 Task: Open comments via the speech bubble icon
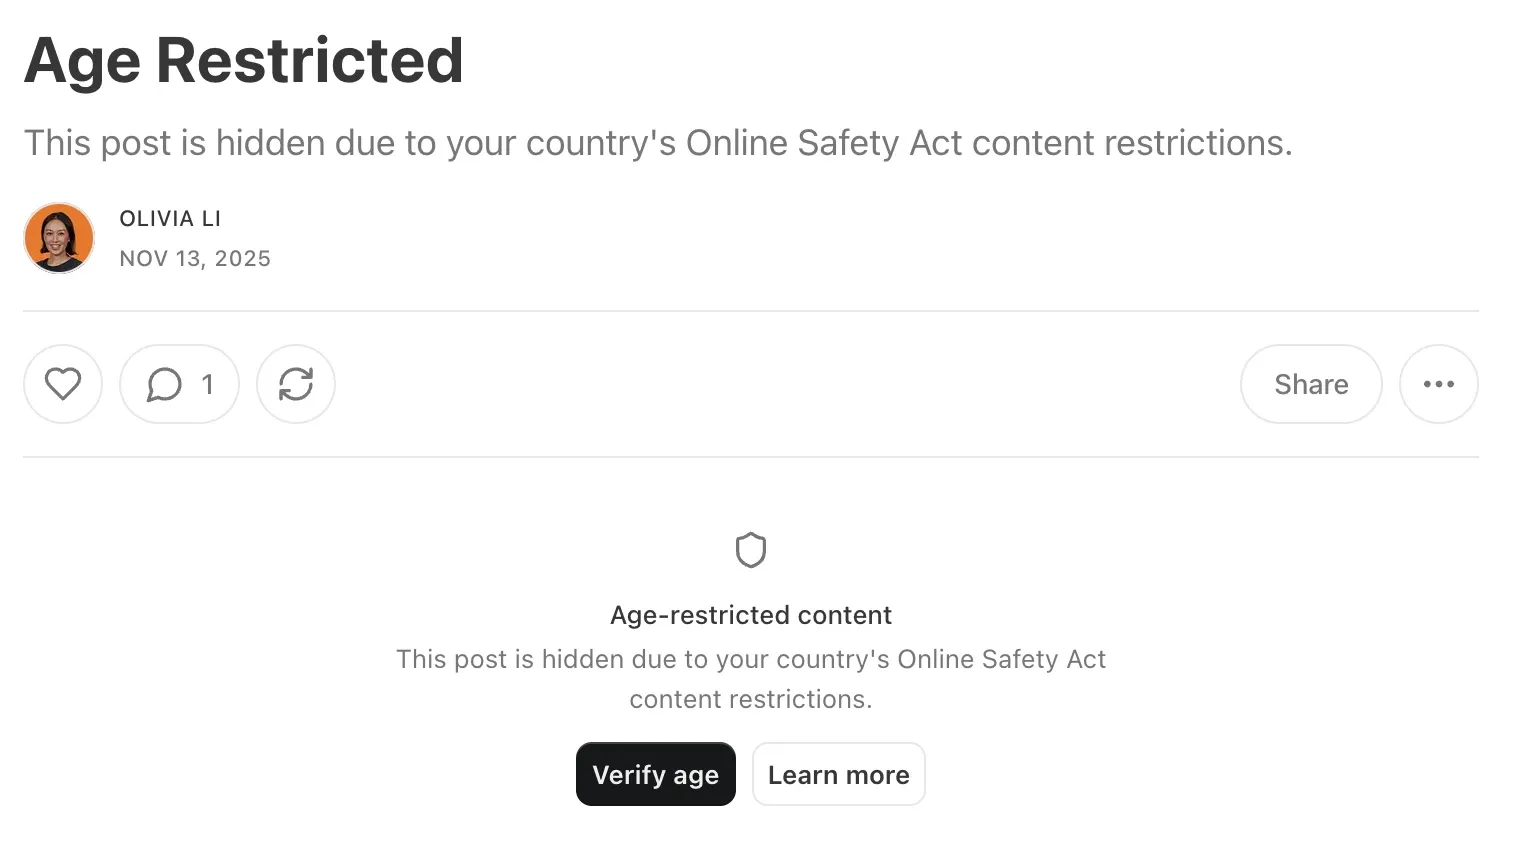tap(164, 384)
